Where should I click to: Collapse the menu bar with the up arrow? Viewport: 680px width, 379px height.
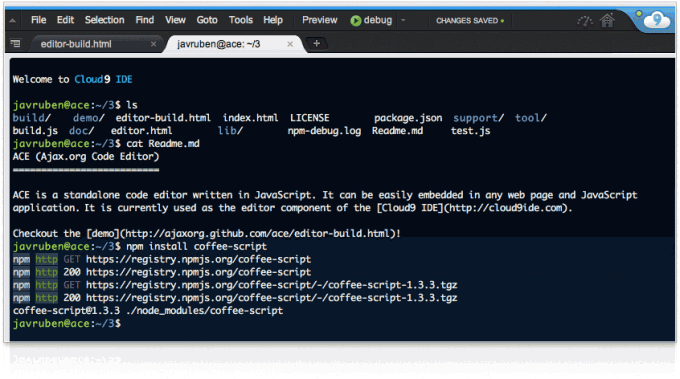click(x=13, y=20)
